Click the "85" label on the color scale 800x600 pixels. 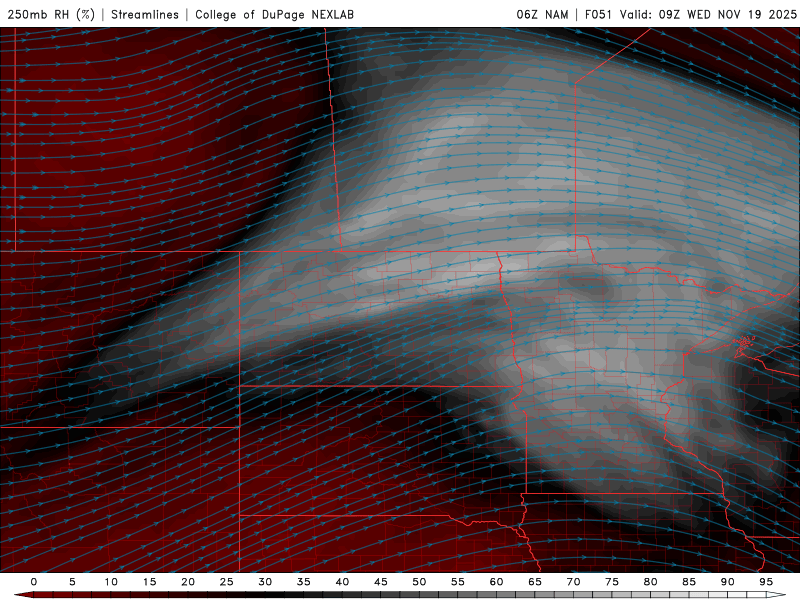(x=689, y=582)
